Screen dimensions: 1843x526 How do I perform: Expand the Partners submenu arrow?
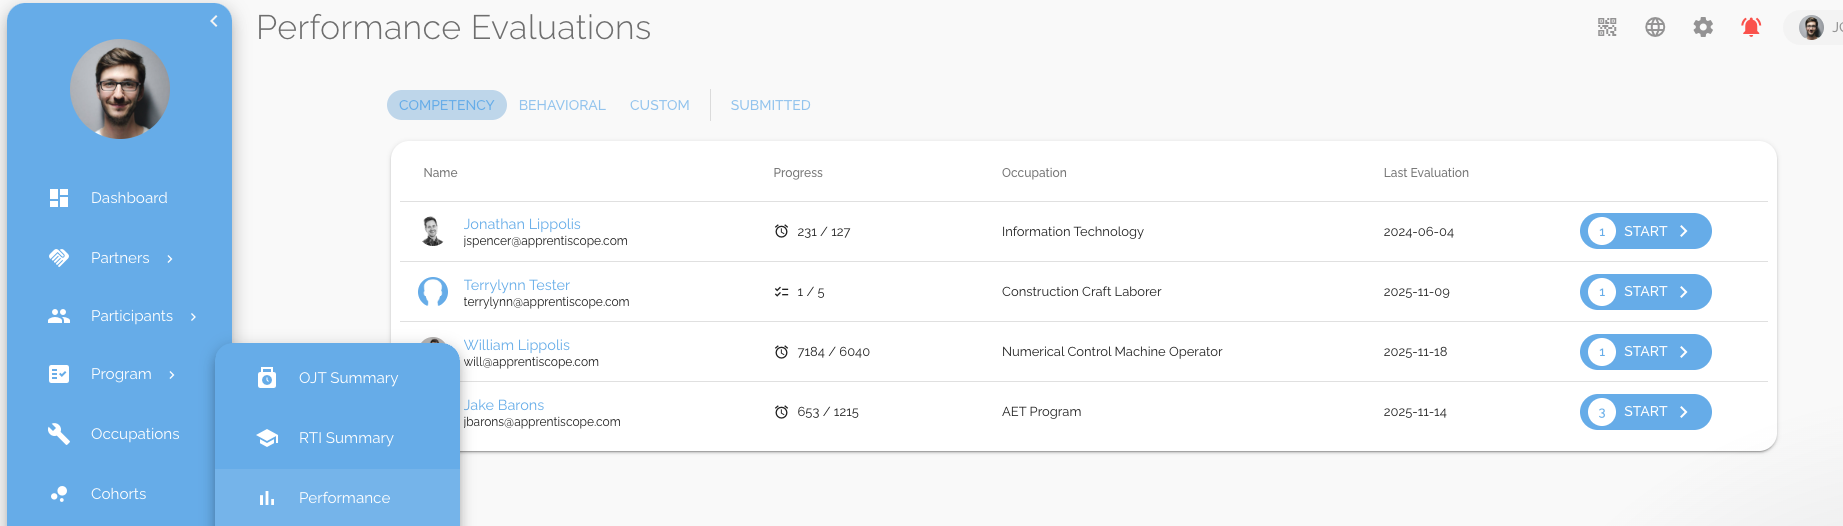click(x=170, y=259)
